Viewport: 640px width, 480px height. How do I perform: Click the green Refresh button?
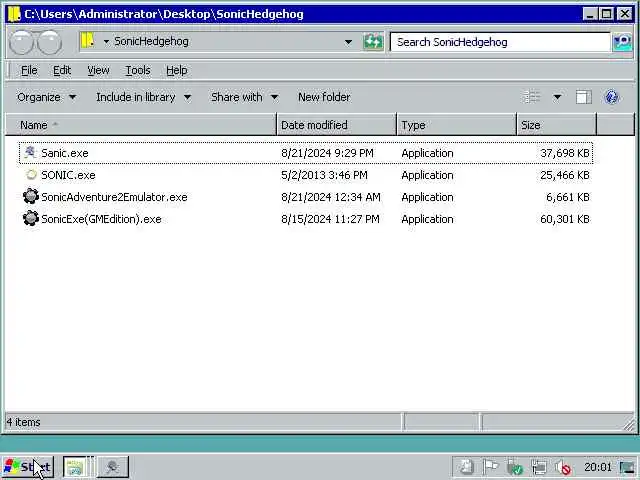(373, 42)
